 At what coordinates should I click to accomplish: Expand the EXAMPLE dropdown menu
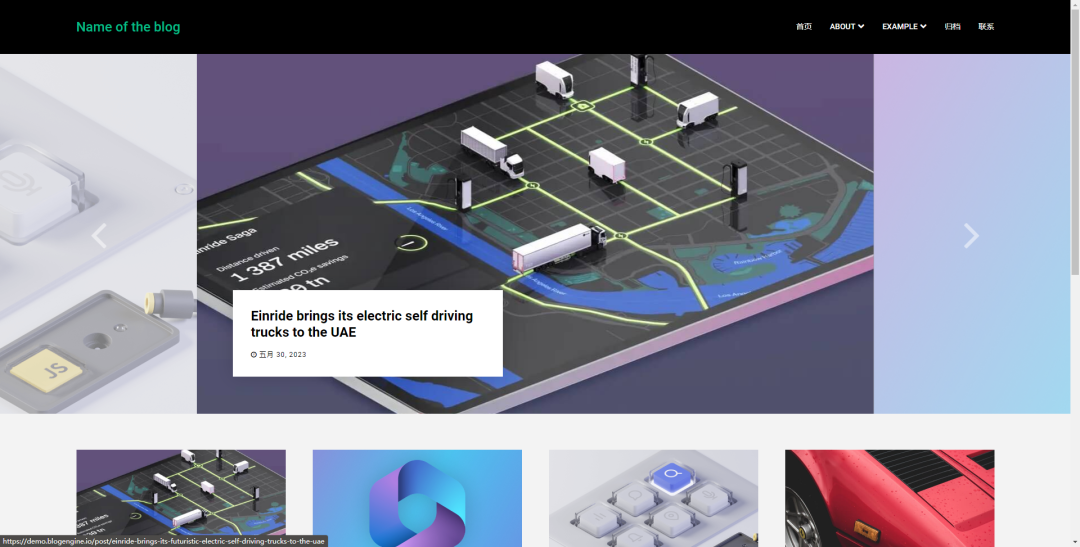coord(904,26)
